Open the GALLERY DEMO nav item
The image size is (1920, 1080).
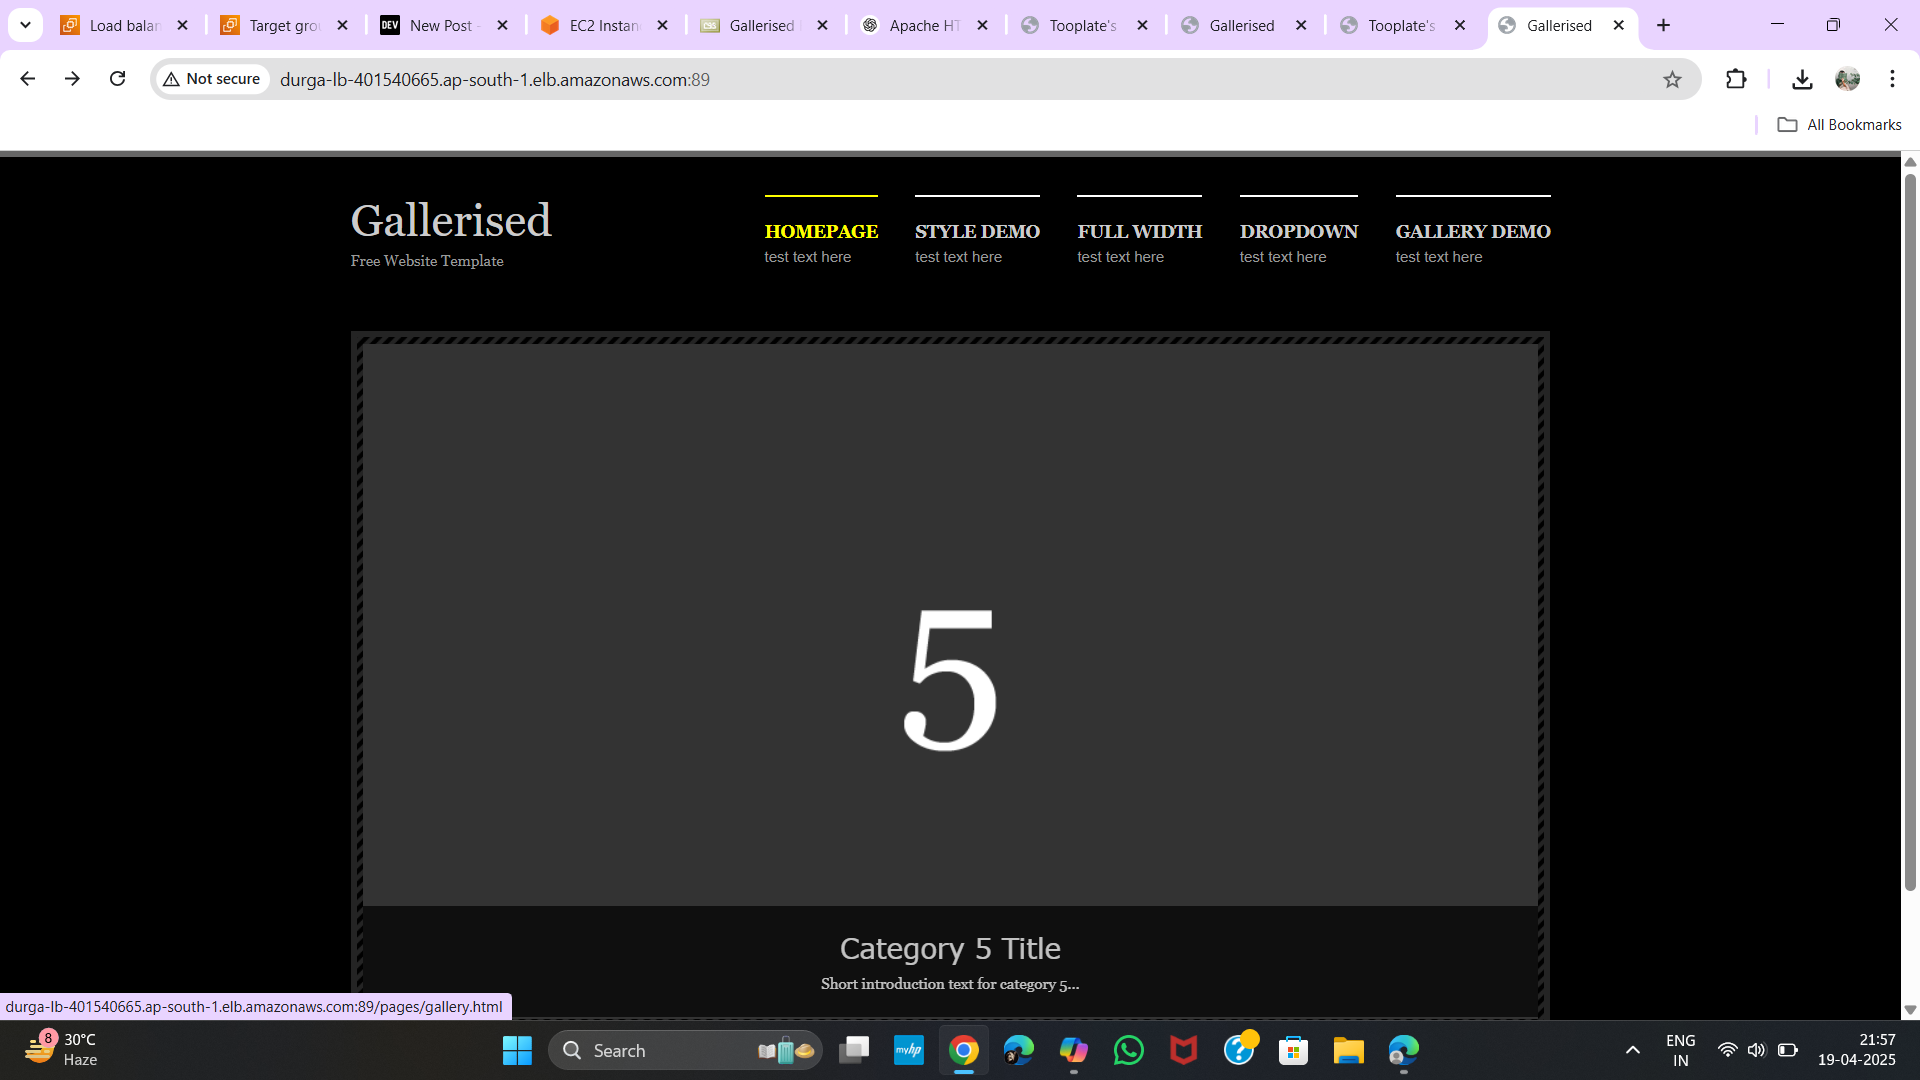(1473, 231)
